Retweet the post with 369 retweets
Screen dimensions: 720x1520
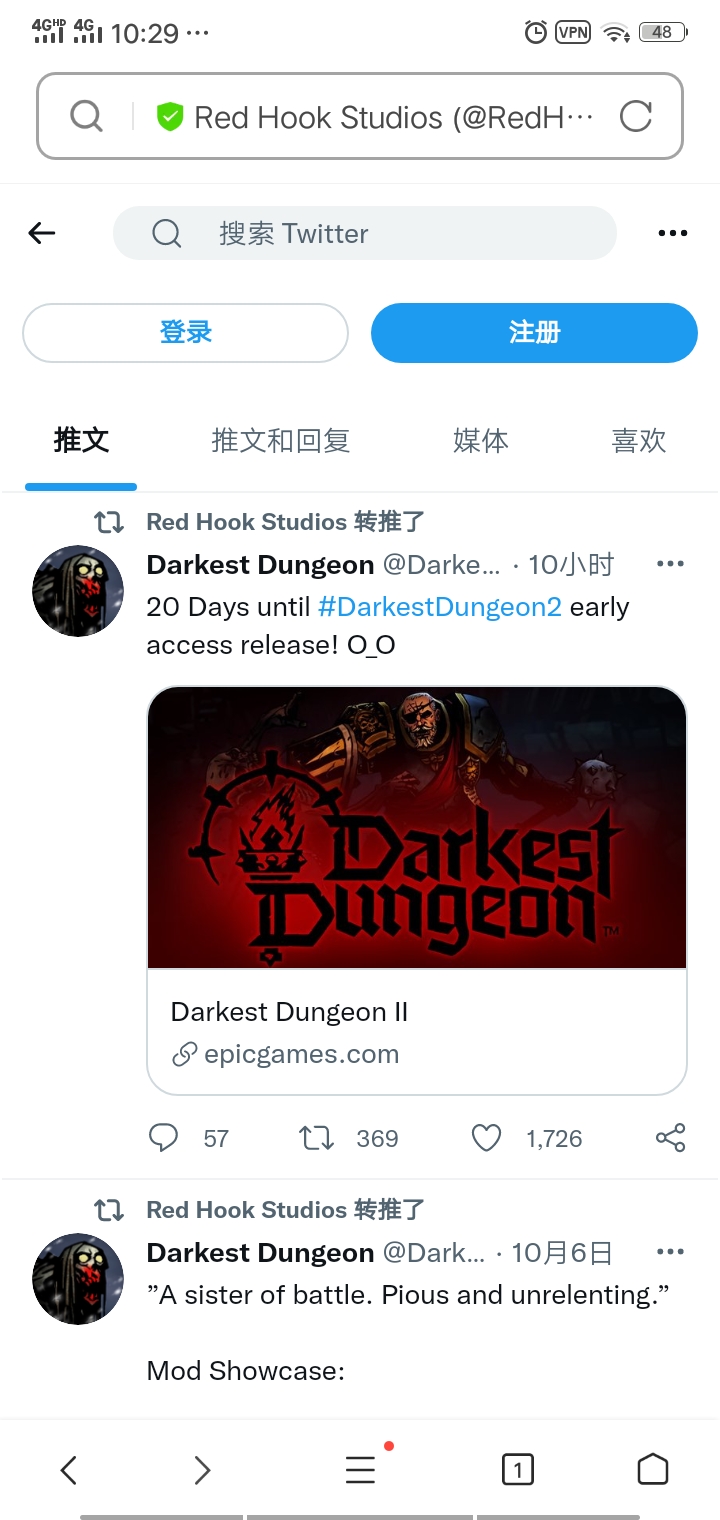(317, 1138)
